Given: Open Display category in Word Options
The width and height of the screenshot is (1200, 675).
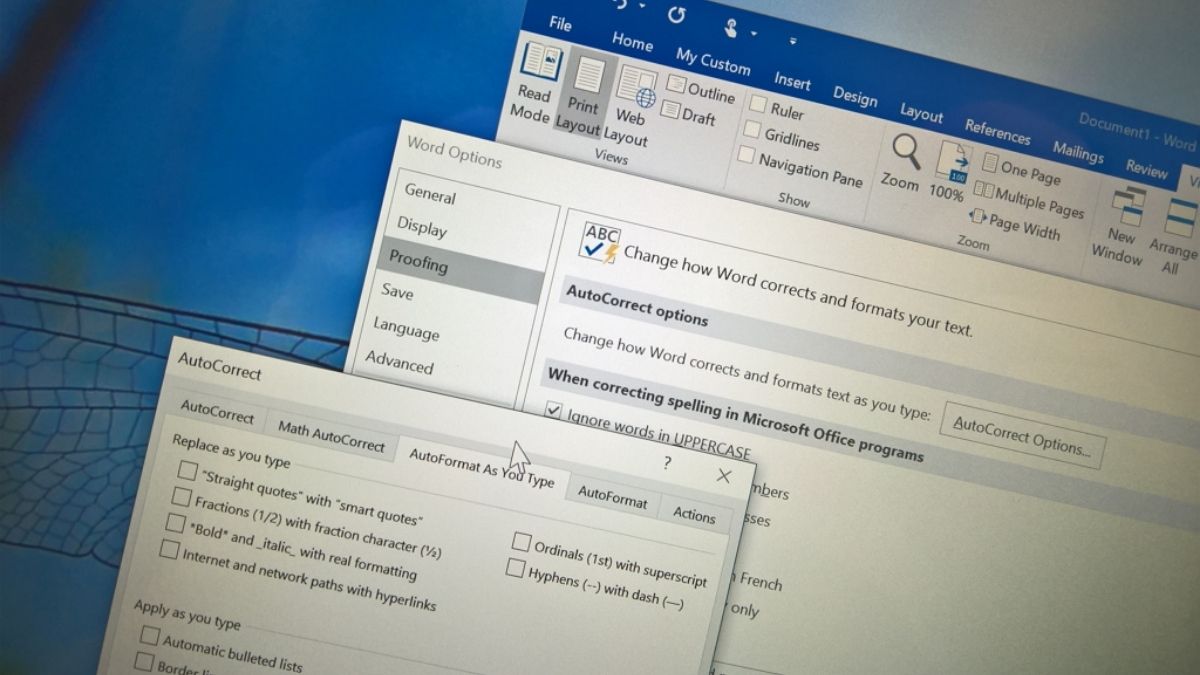Looking at the screenshot, I should [x=422, y=227].
